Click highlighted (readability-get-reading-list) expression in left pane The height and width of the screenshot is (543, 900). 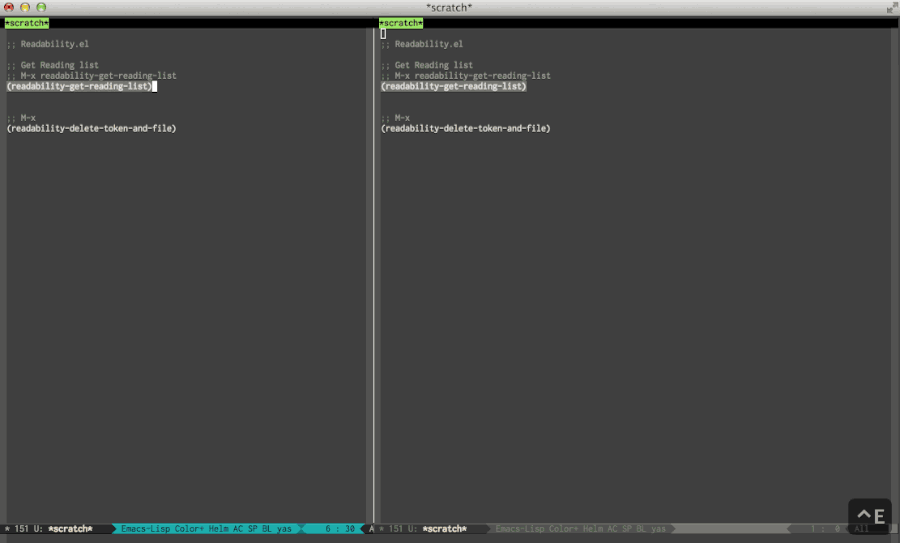(79, 87)
